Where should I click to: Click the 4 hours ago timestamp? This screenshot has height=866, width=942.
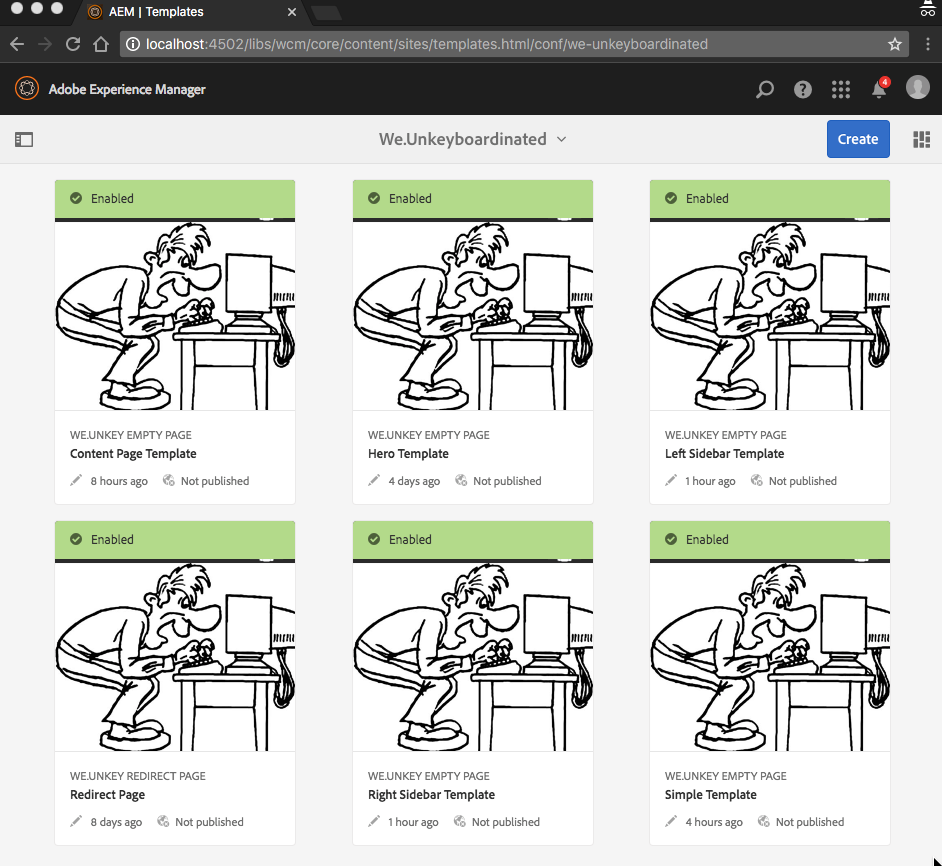point(714,822)
